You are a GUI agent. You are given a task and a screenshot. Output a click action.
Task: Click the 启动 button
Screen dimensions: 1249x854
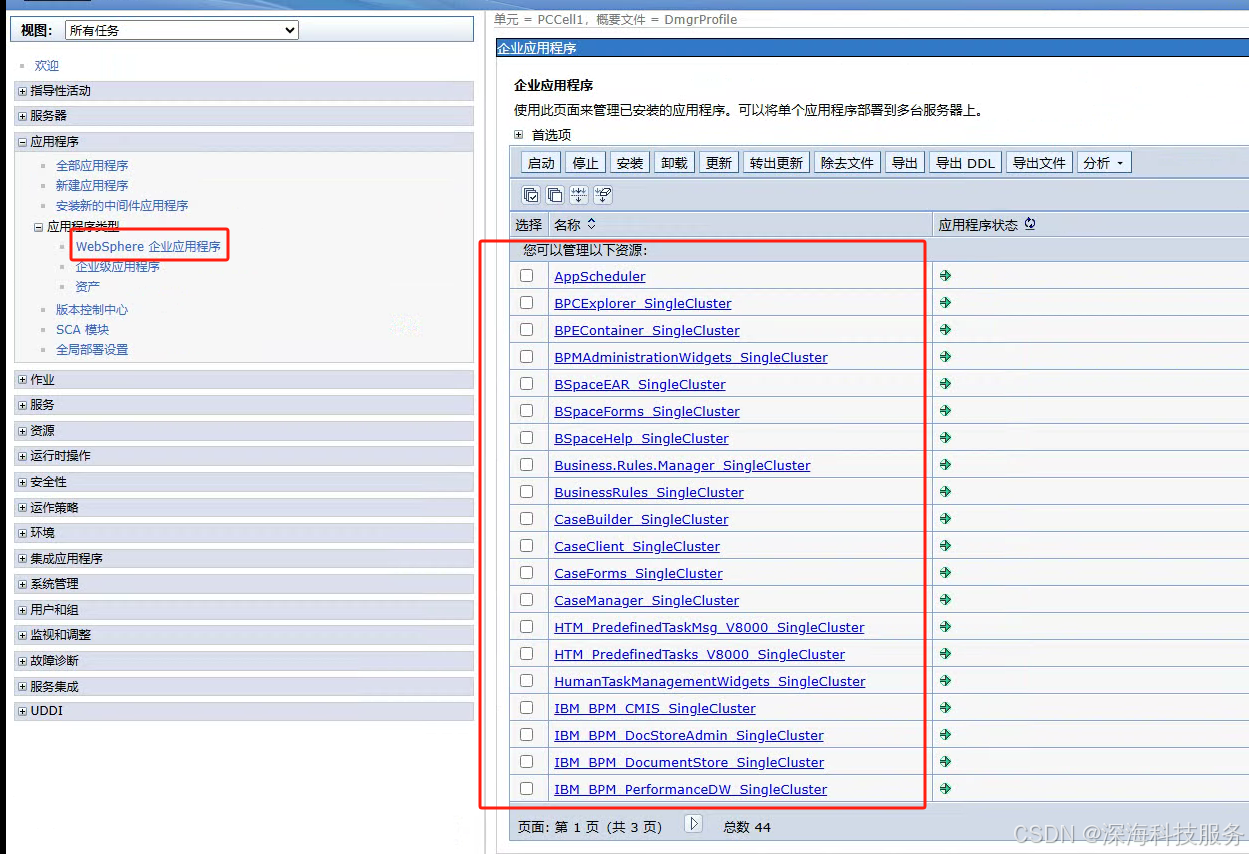541,163
